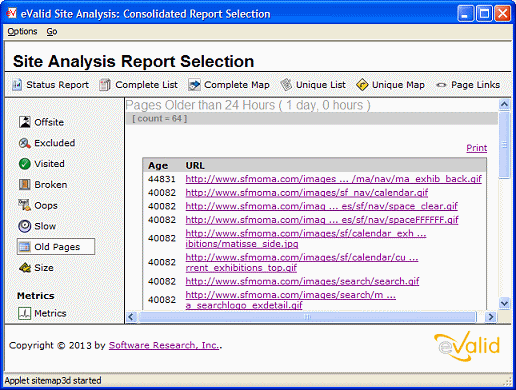The width and height of the screenshot is (516, 390).
Task: Click the horizontal scrollbar thumb
Action: (x=307, y=317)
